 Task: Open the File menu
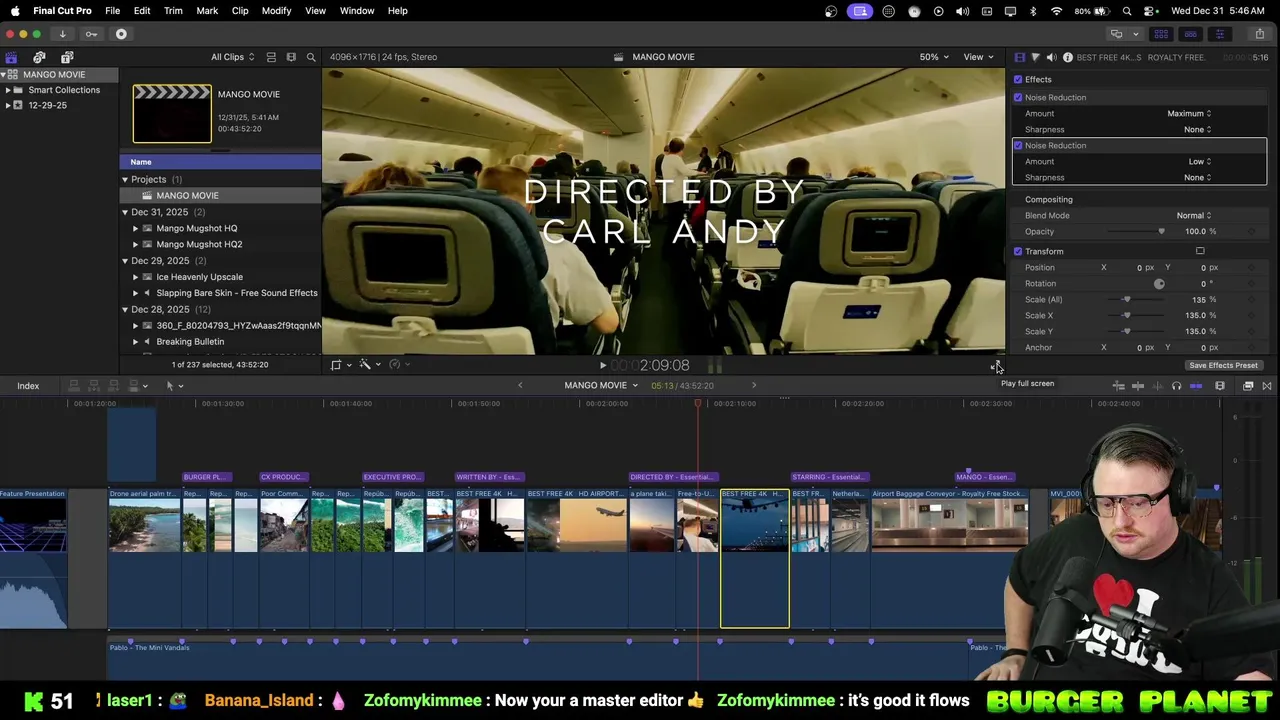[113, 10]
